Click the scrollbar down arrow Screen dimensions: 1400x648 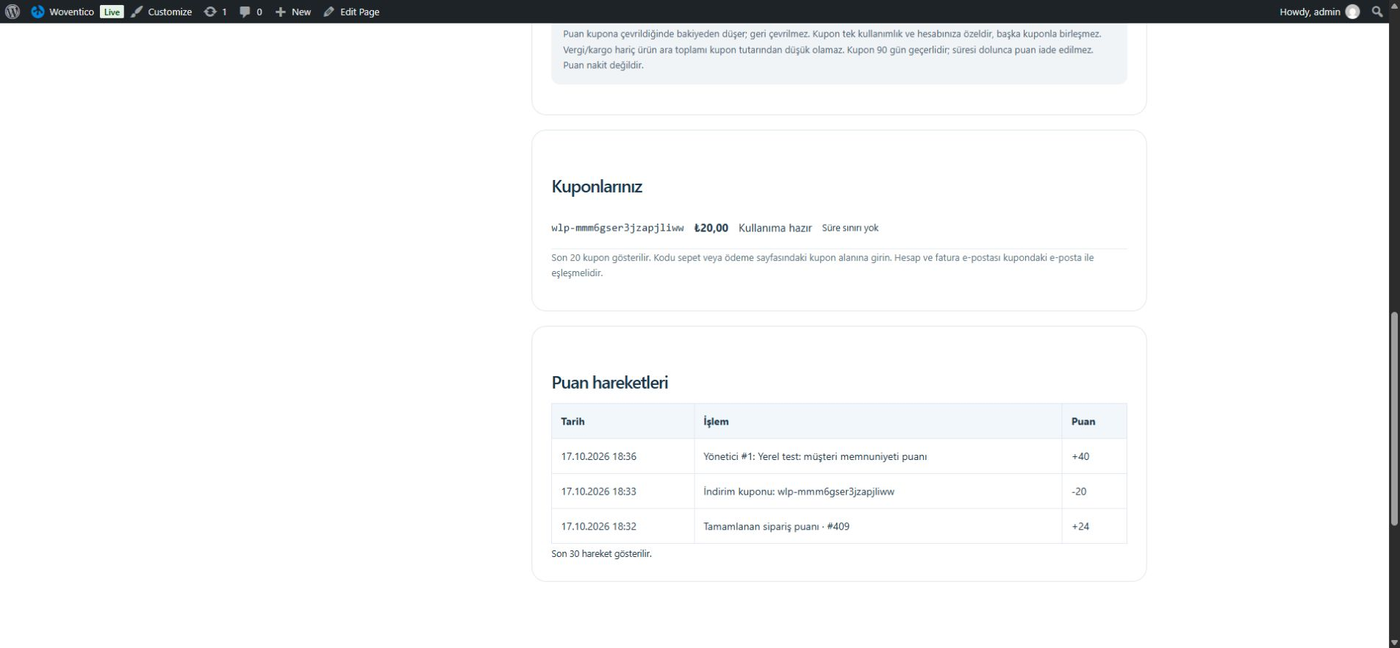coord(1394,642)
